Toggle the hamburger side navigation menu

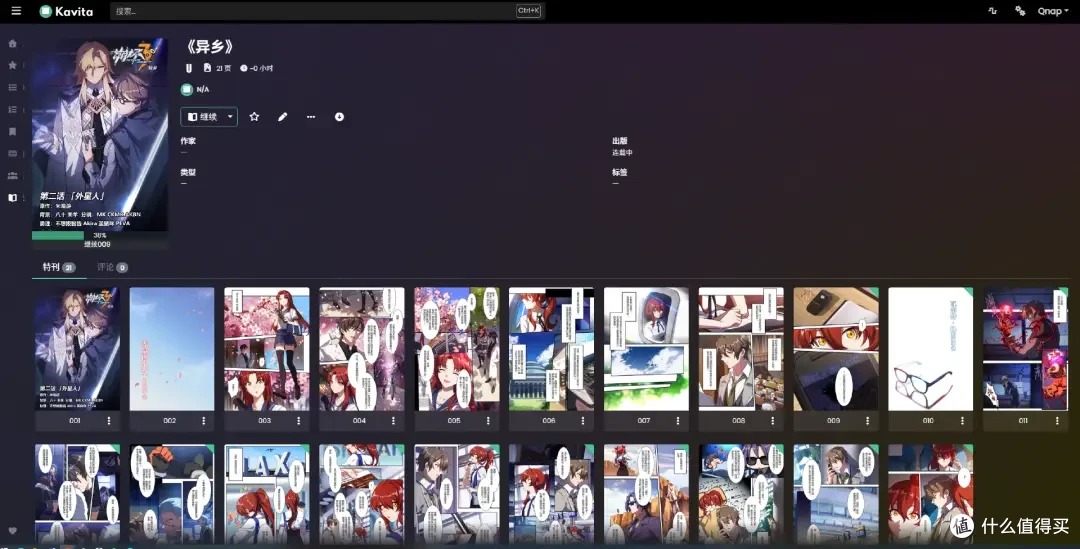[x=16, y=11]
